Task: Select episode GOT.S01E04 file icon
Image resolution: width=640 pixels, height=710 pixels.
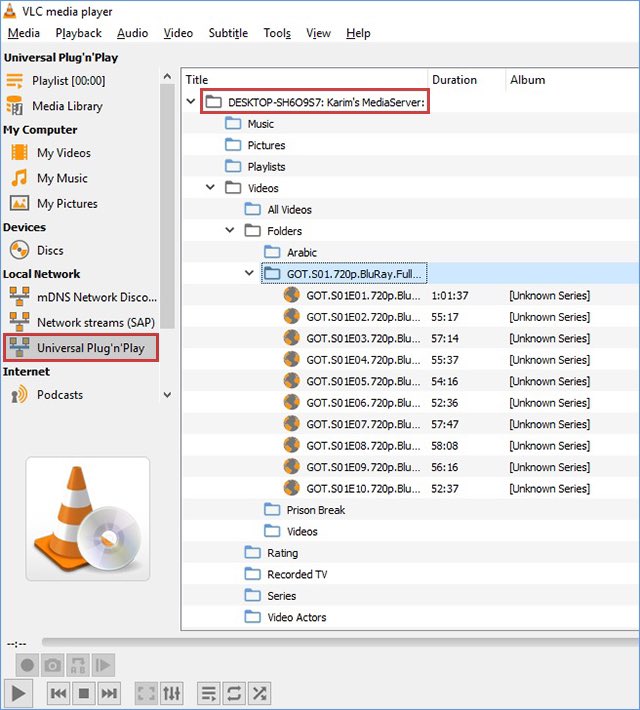Action: pyautogui.click(x=292, y=360)
